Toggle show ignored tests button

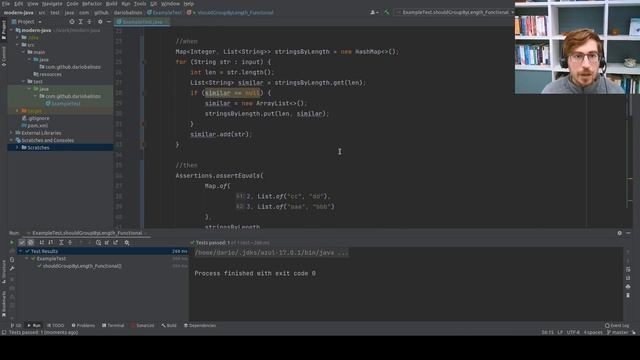coord(31,242)
